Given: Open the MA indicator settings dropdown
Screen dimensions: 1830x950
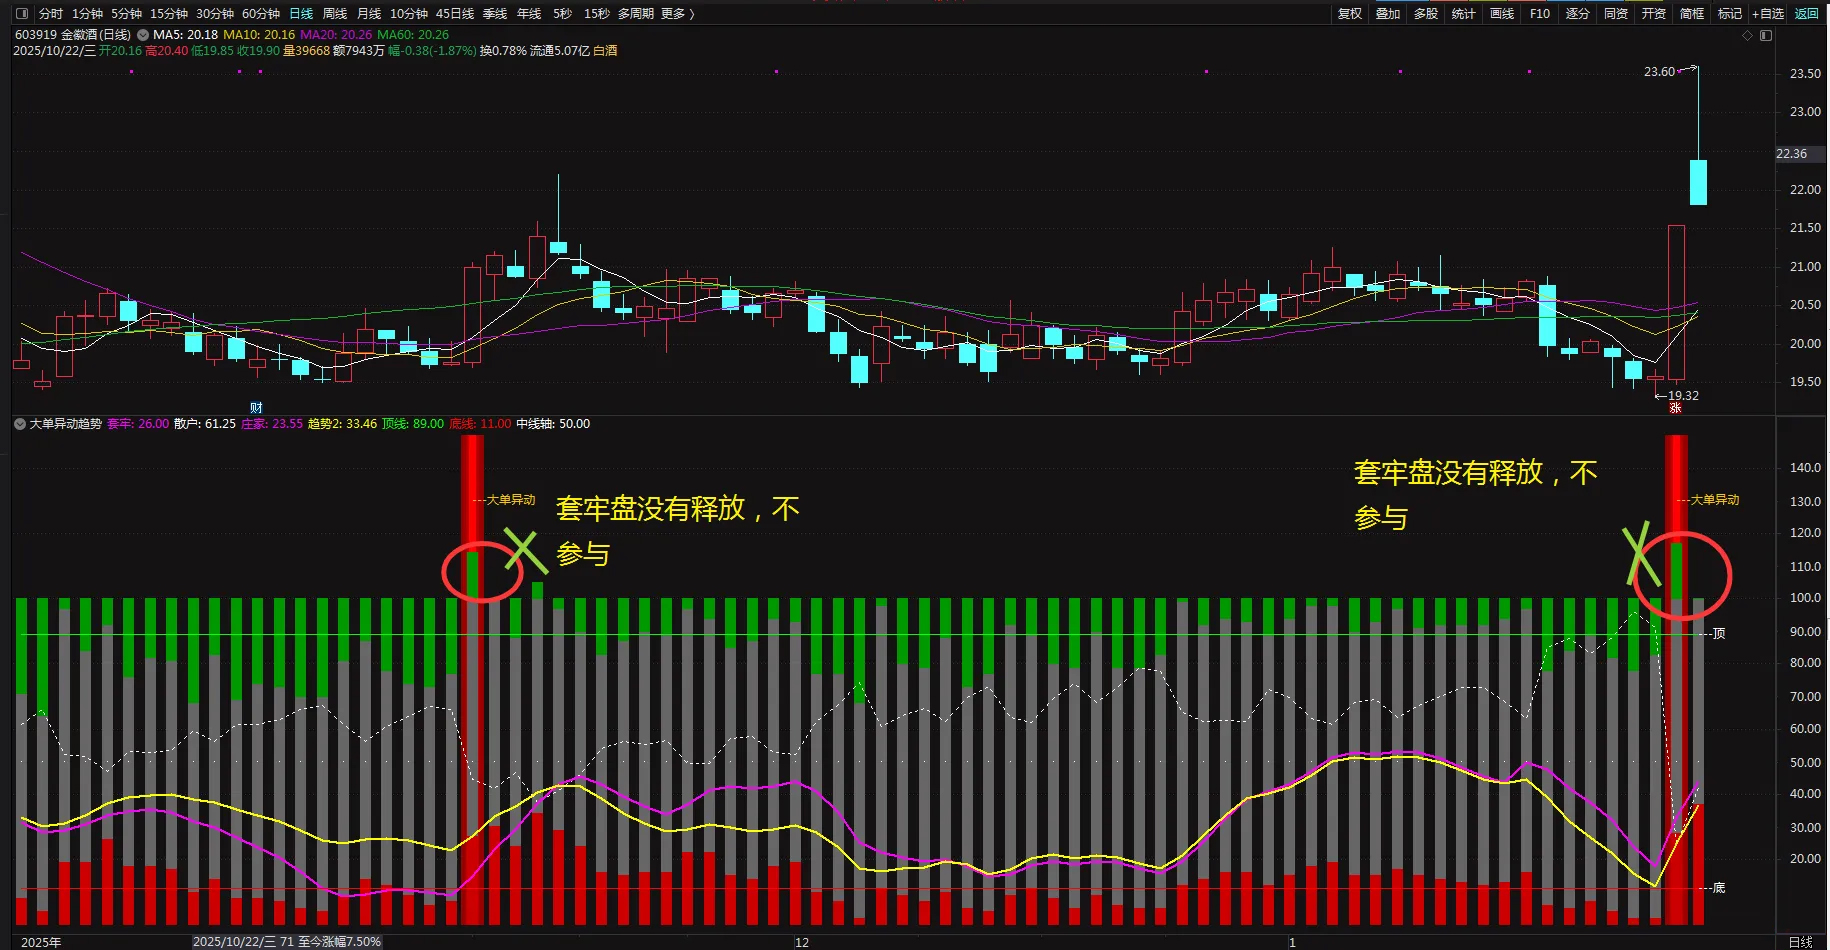Looking at the screenshot, I should 143,35.
